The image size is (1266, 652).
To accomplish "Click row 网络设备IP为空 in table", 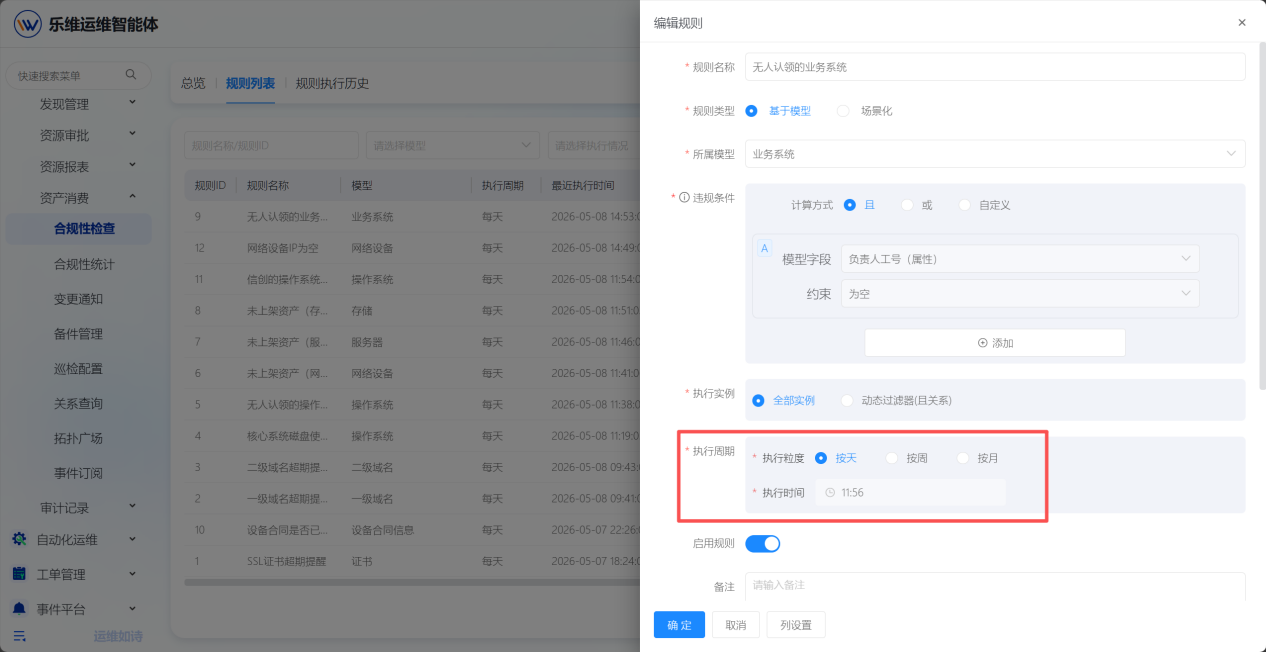I will pos(412,248).
